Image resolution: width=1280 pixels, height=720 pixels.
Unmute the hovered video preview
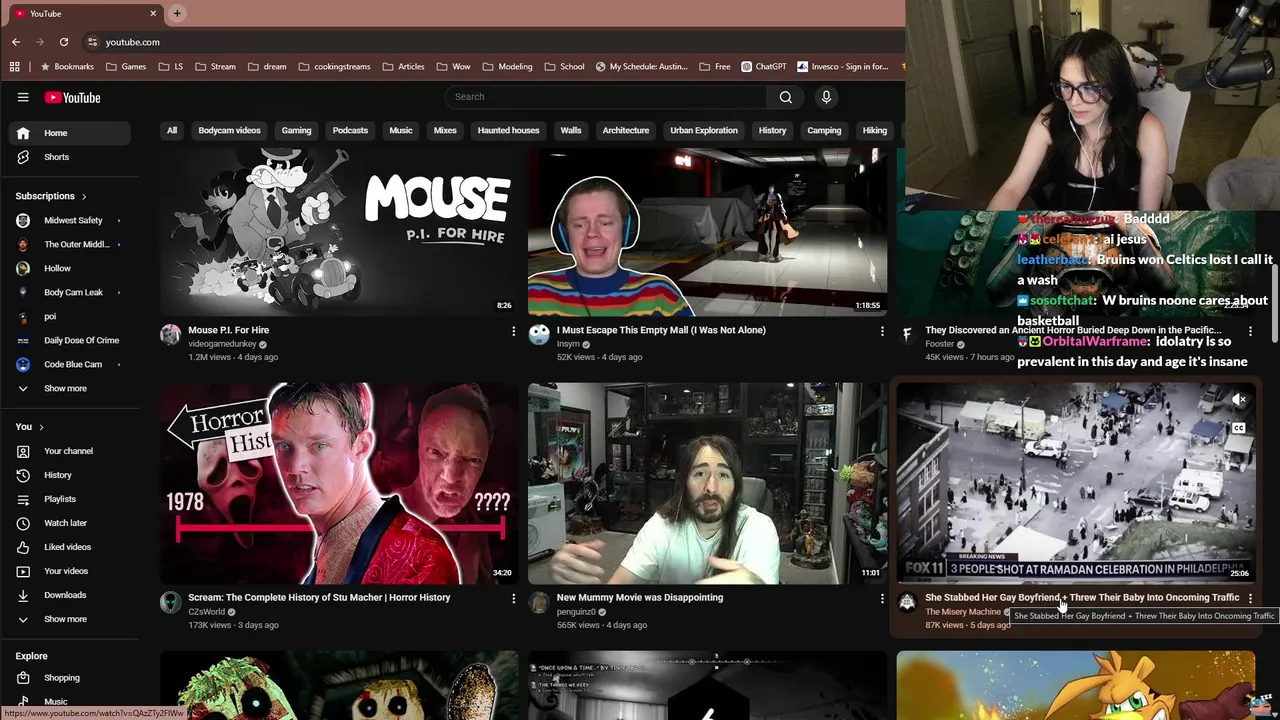1239,400
